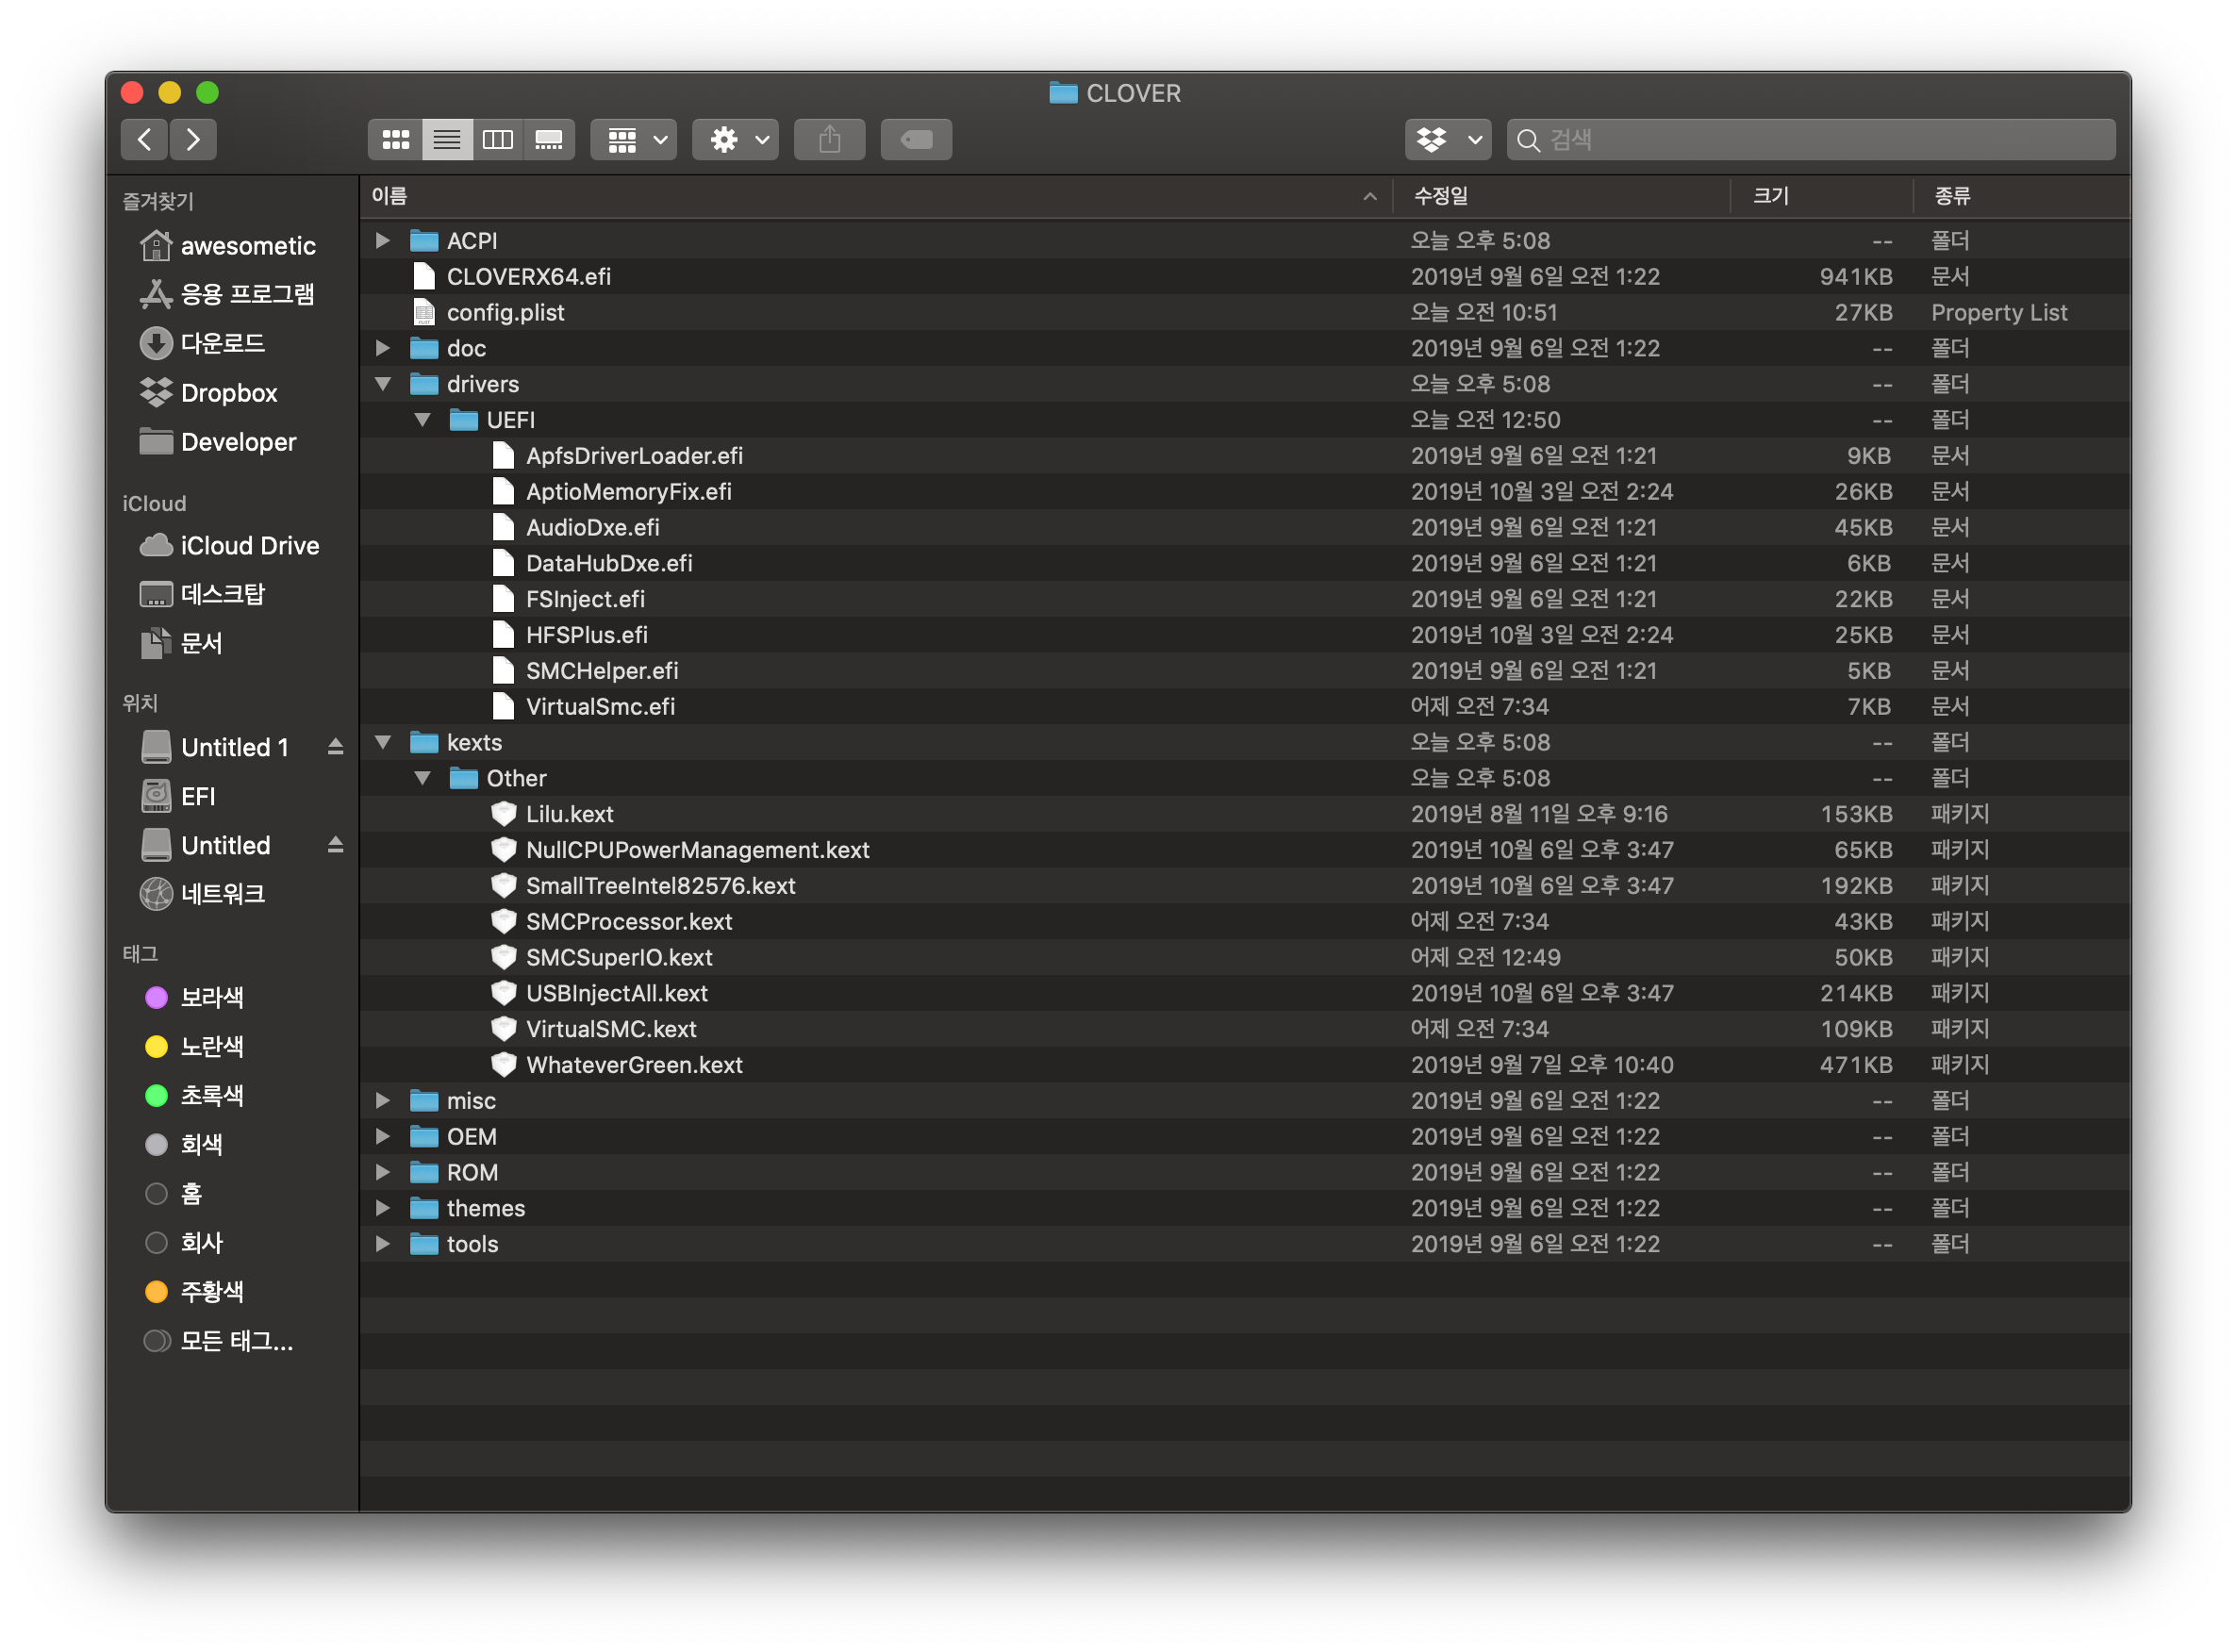Open iCloud Drive in sidebar
The height and width of the screenshot is (1652, 2237).
pyautogui.click(x=248, y=546)
